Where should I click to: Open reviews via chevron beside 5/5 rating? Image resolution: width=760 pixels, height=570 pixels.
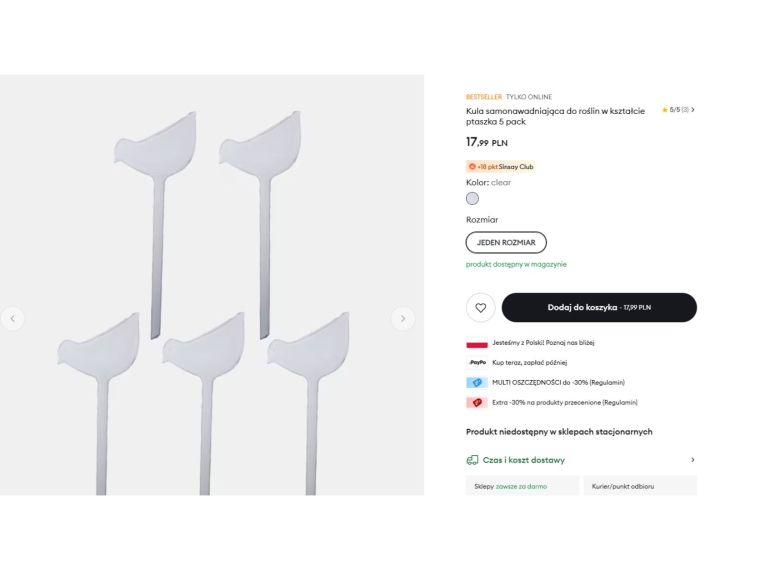693,110
